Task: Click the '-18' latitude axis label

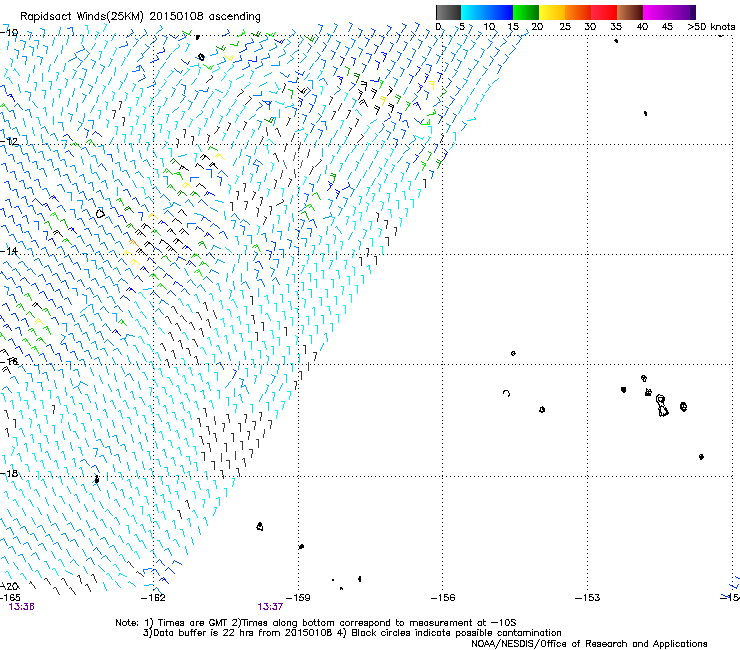Action: tap(9, 473)
